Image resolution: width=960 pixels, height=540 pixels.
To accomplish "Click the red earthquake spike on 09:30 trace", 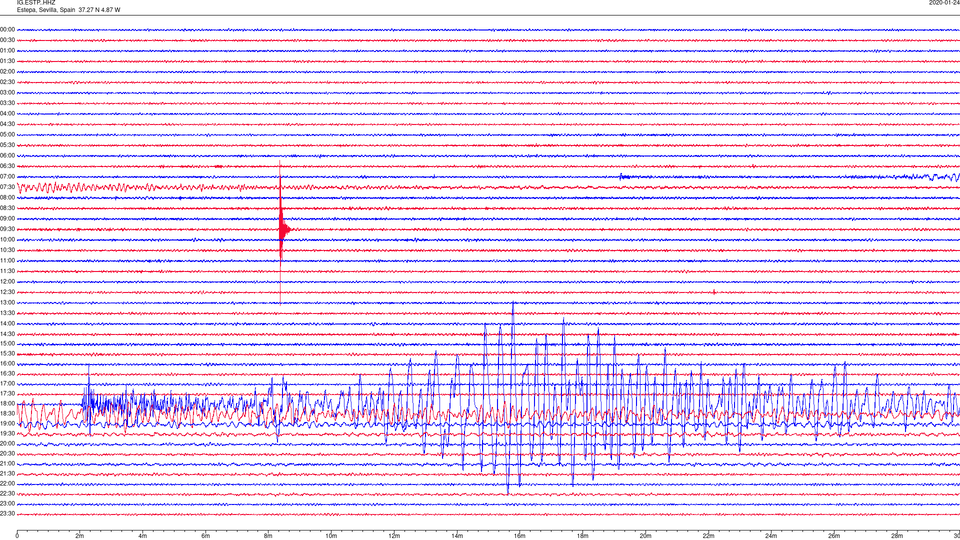I will [282, 230].
